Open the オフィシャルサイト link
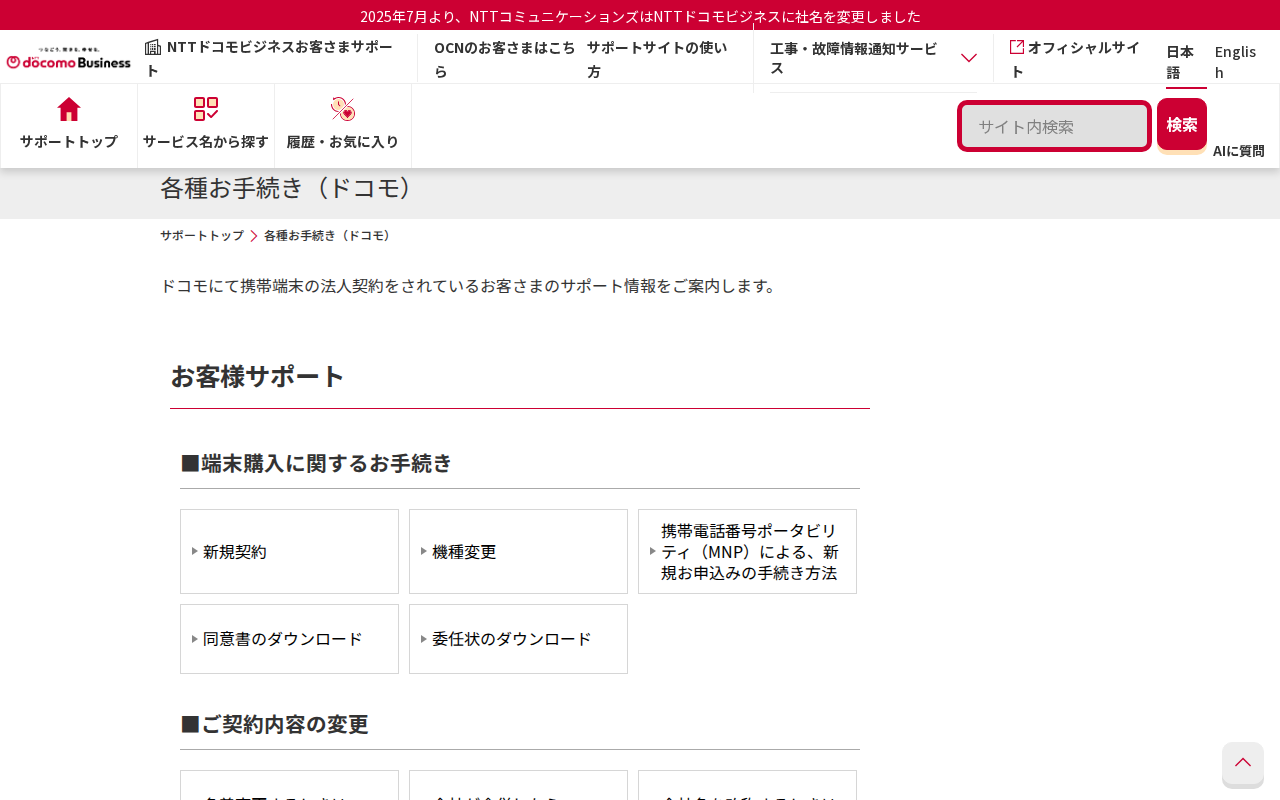This screenshot has height=800, width=1280. [1076, 59]
